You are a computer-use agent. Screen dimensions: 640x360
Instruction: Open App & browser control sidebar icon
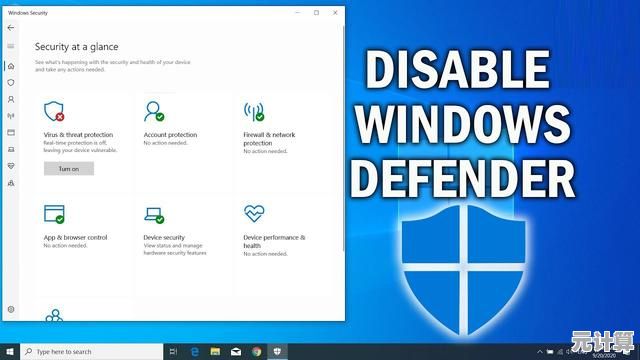click(11, 133)
